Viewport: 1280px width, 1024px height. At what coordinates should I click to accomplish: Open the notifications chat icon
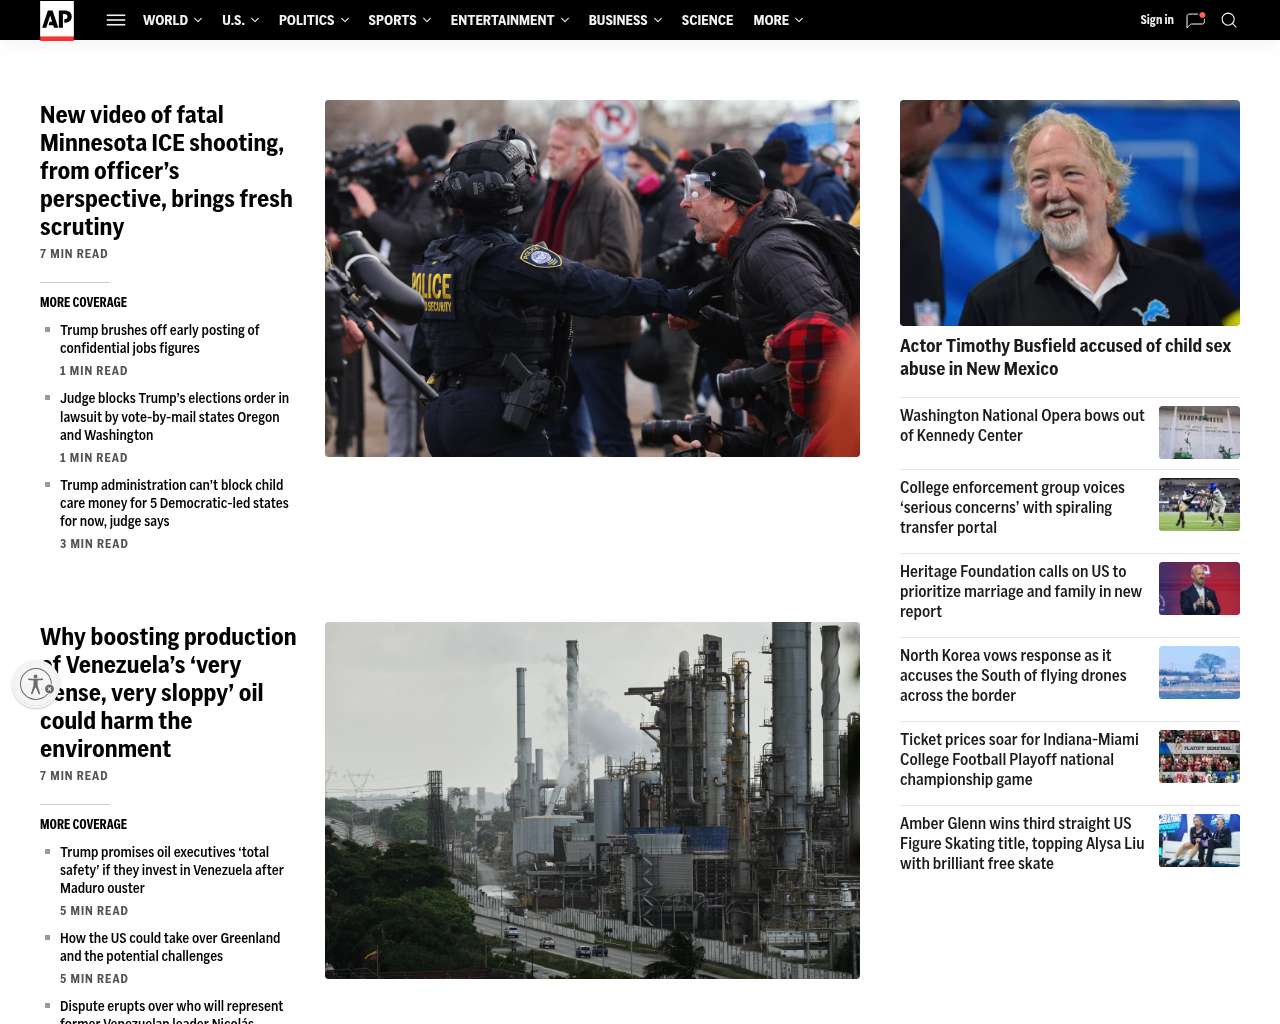1195,20
